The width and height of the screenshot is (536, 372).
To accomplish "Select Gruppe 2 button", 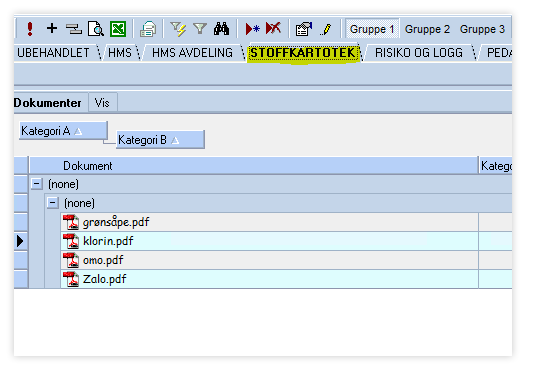I will (427, 29).
